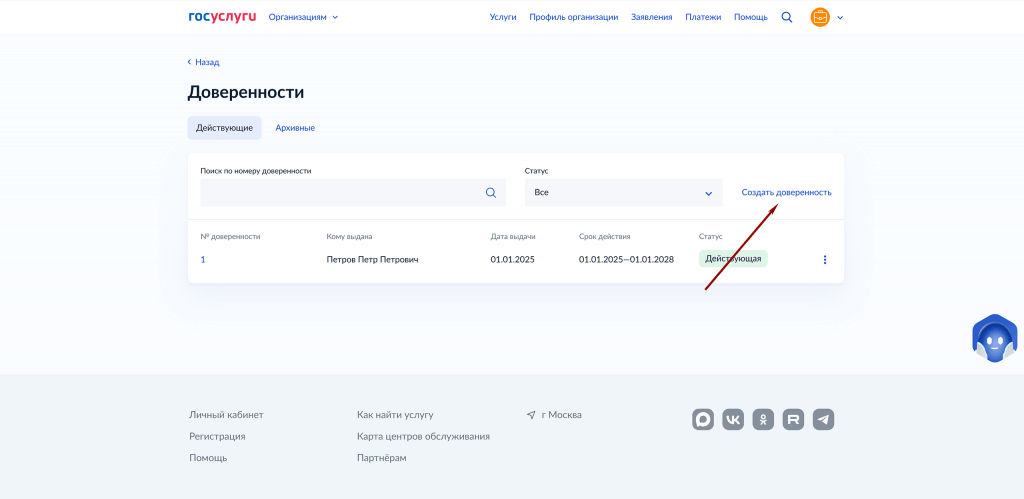Open the Партнёрам footer link
Viewport: 1024px width, 499px height.
click(381, 458)
